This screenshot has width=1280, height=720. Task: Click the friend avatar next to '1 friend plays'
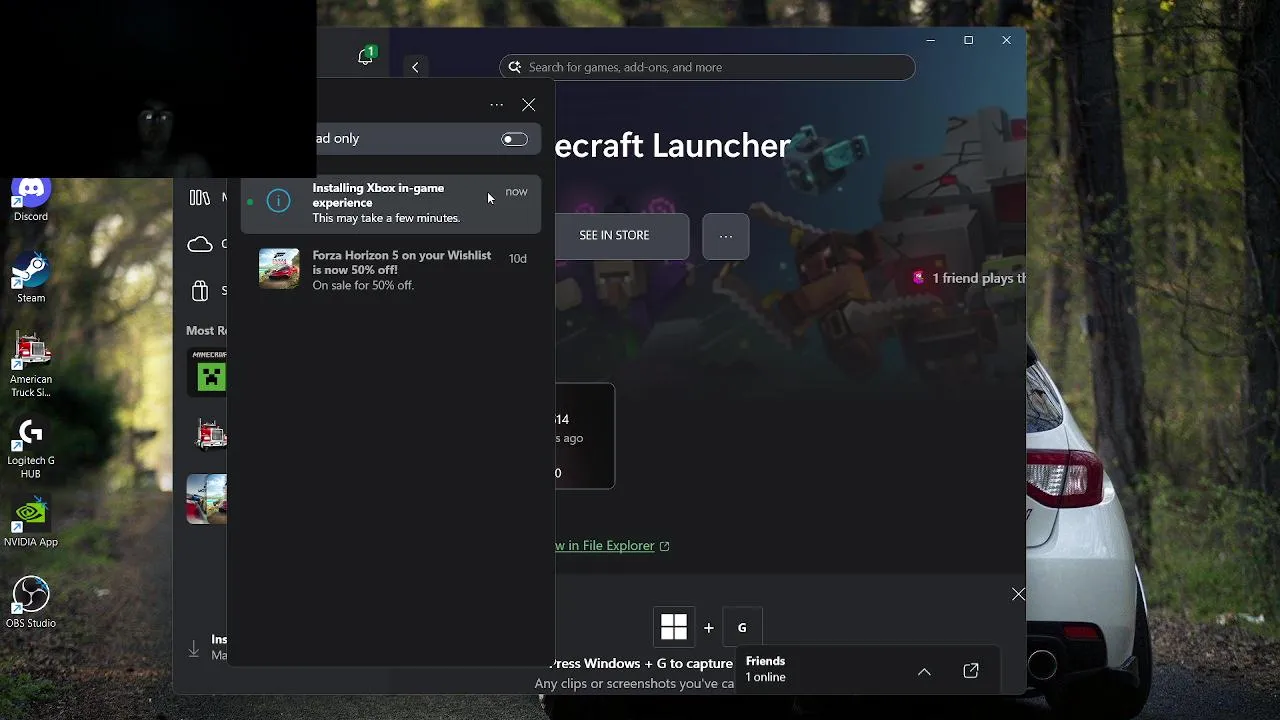pos(918,278)
